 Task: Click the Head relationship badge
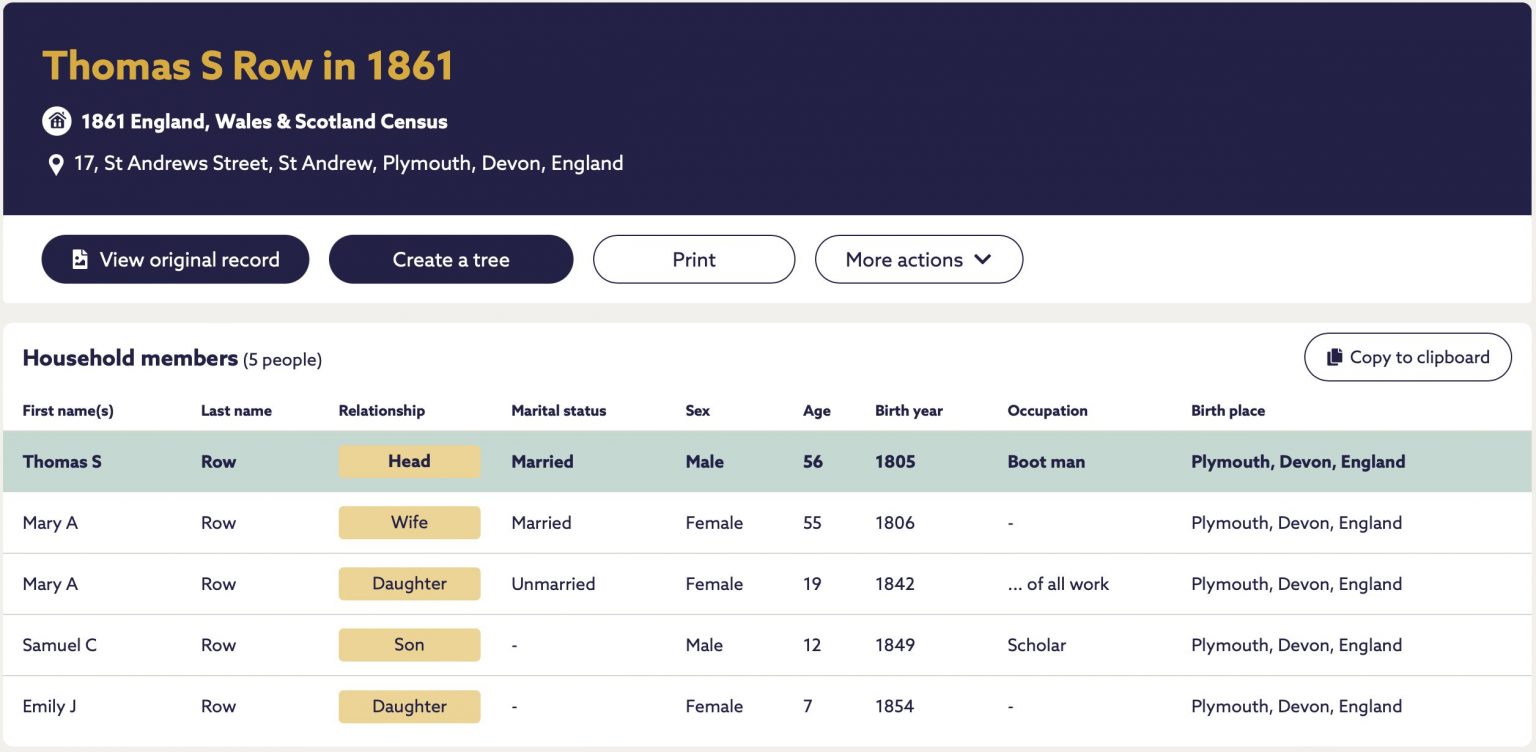pyautogui.click(x=409, y=462)
